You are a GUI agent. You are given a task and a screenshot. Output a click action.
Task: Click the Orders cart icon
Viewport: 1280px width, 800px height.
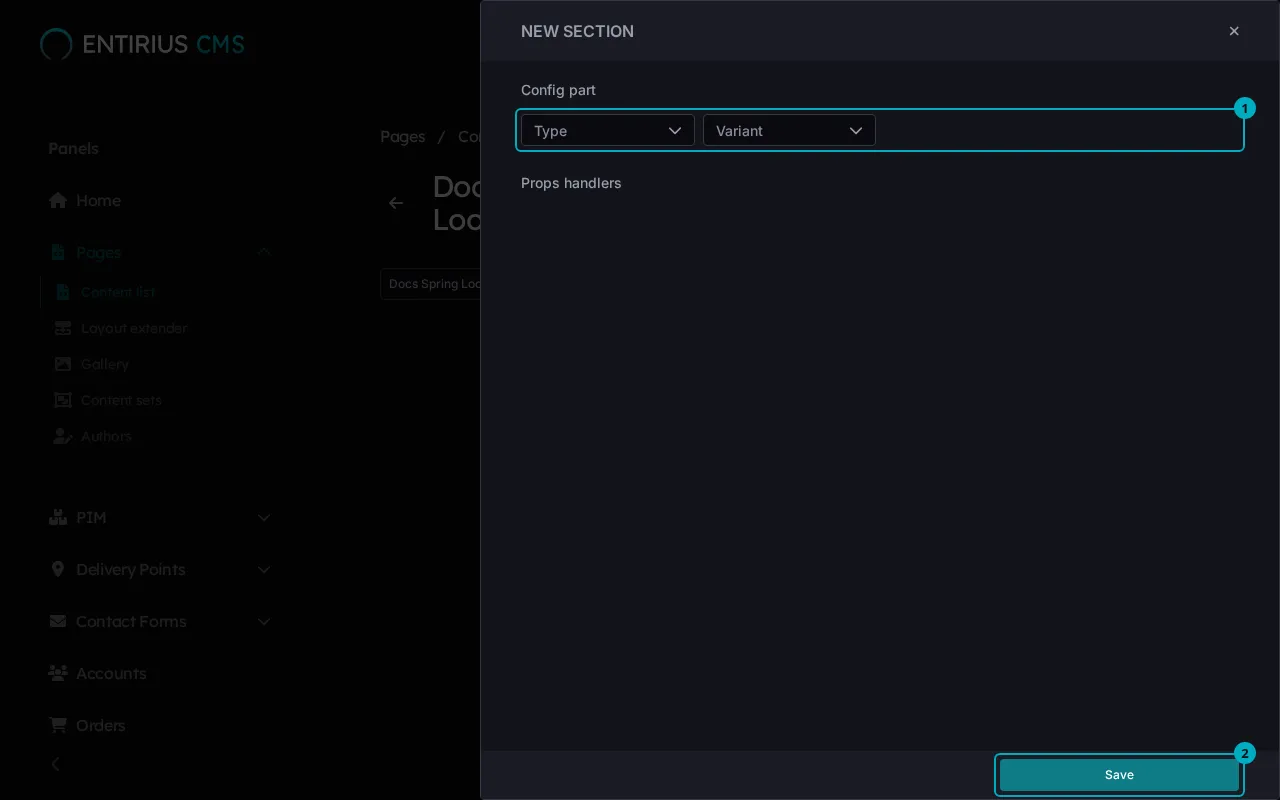click(58, 725)
